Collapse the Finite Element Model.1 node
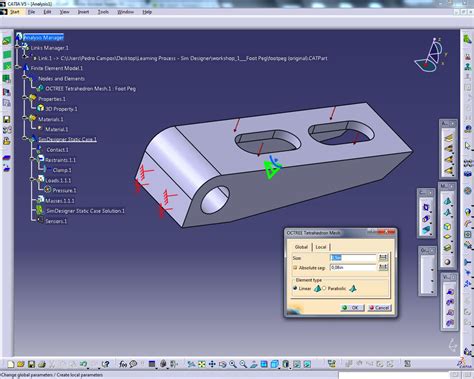 point(18,68)
